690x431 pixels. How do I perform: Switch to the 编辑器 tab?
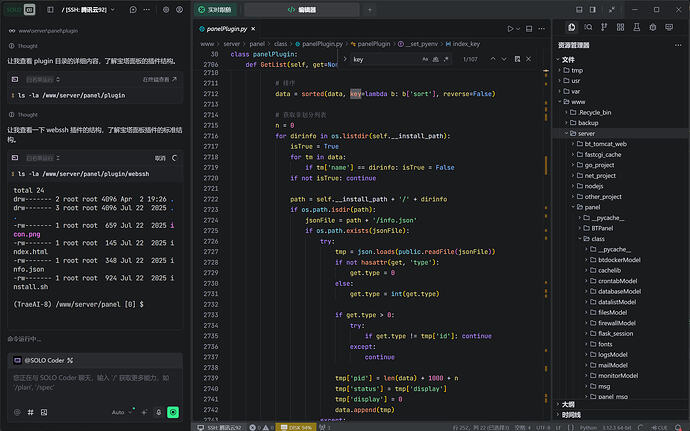[302, 9]
